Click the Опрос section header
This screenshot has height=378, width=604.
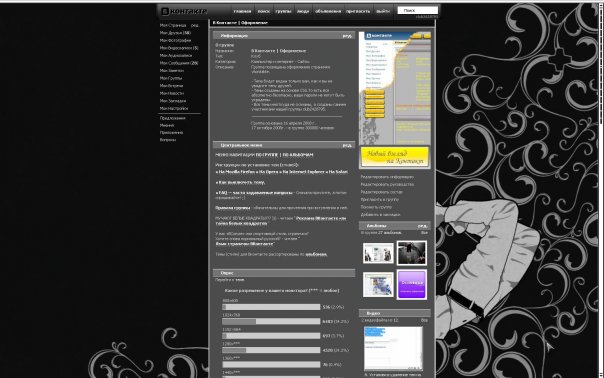coord(284,273)
